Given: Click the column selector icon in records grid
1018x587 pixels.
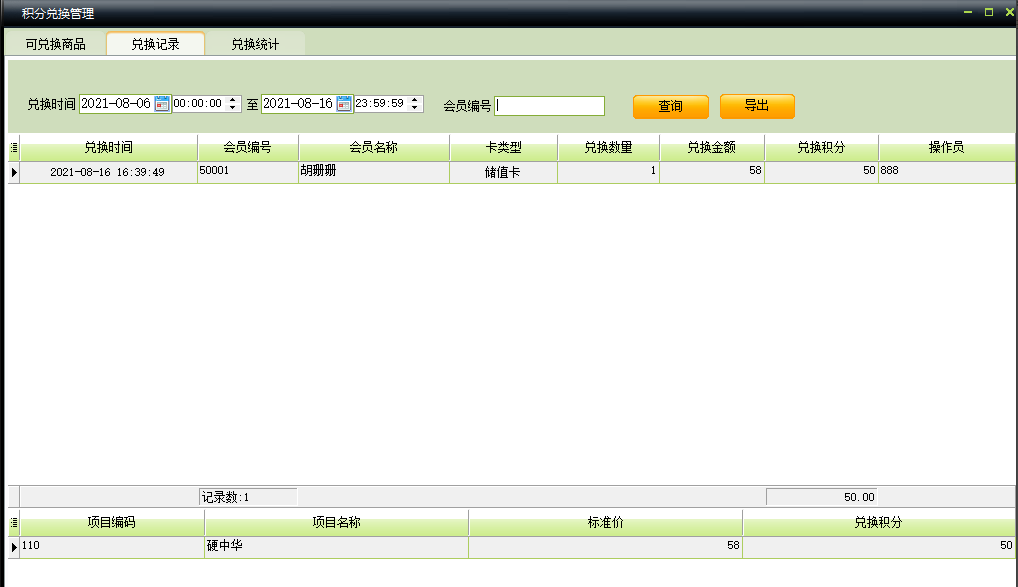Looking at the screenshot, I should pos(13,148).
